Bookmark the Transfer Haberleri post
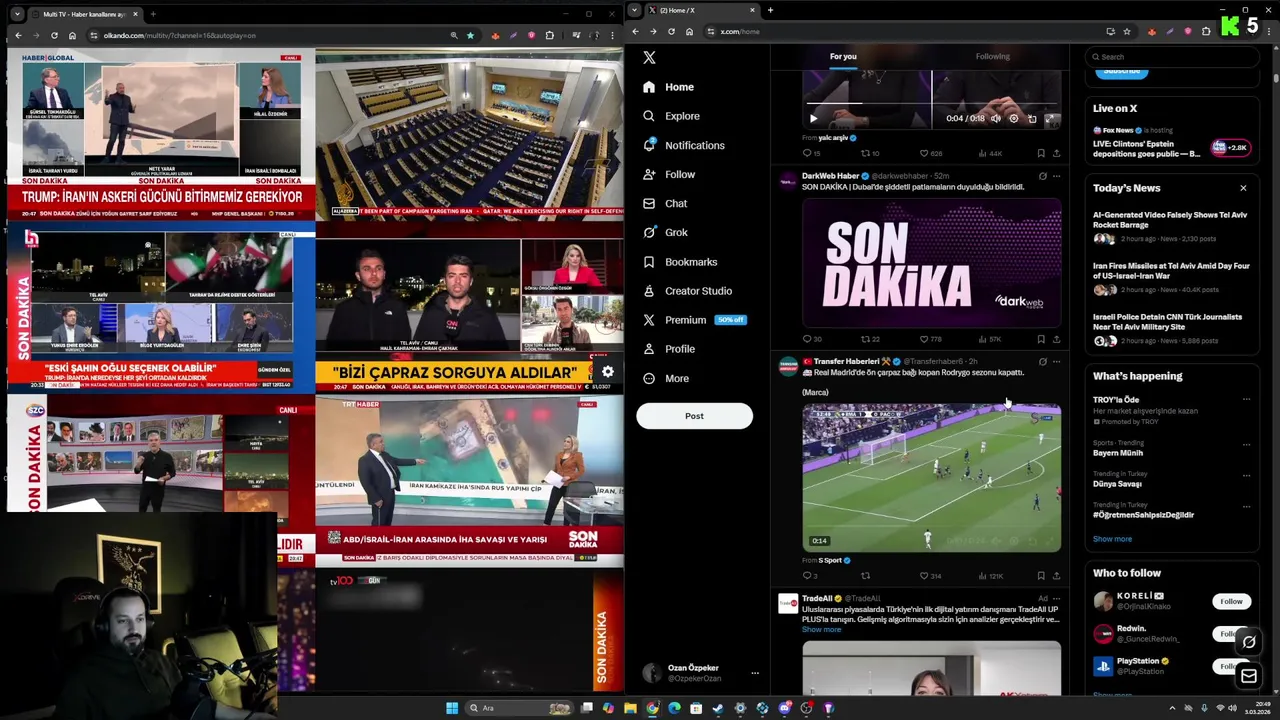The height and width of the screenshot is (720, 1280). coord(1041,576)
